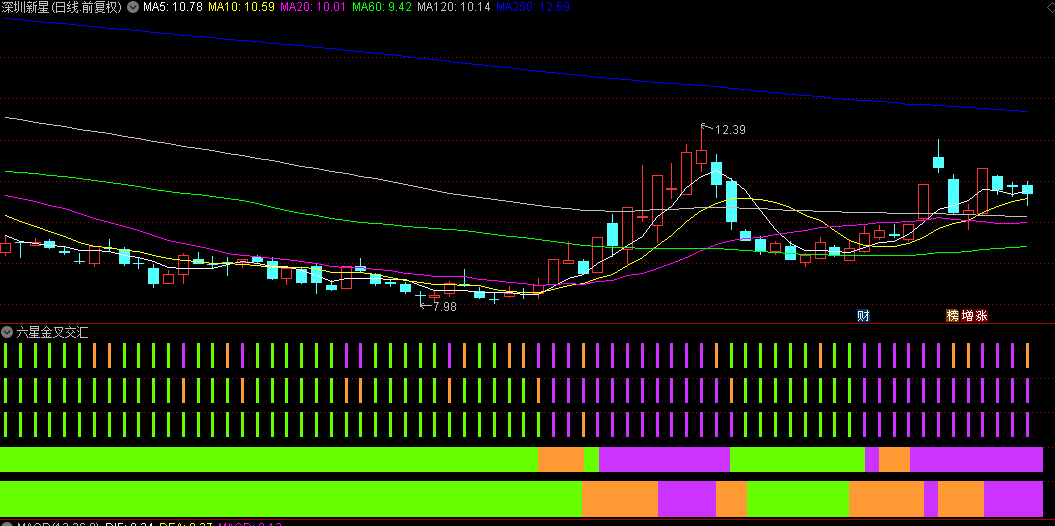Click the 增 marker icon

pos(967,316)
